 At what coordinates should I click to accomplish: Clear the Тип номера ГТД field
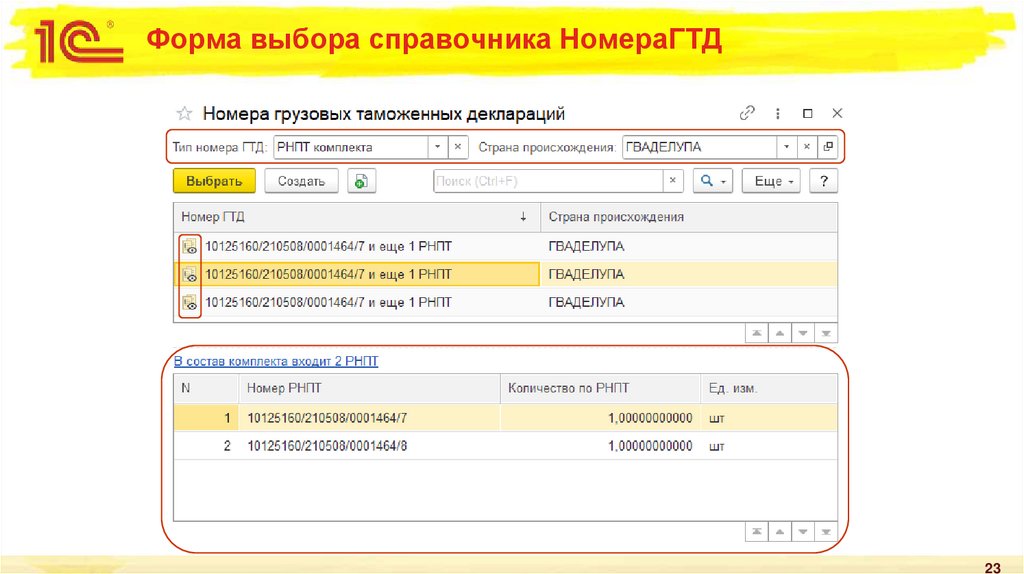pos(458,147)
